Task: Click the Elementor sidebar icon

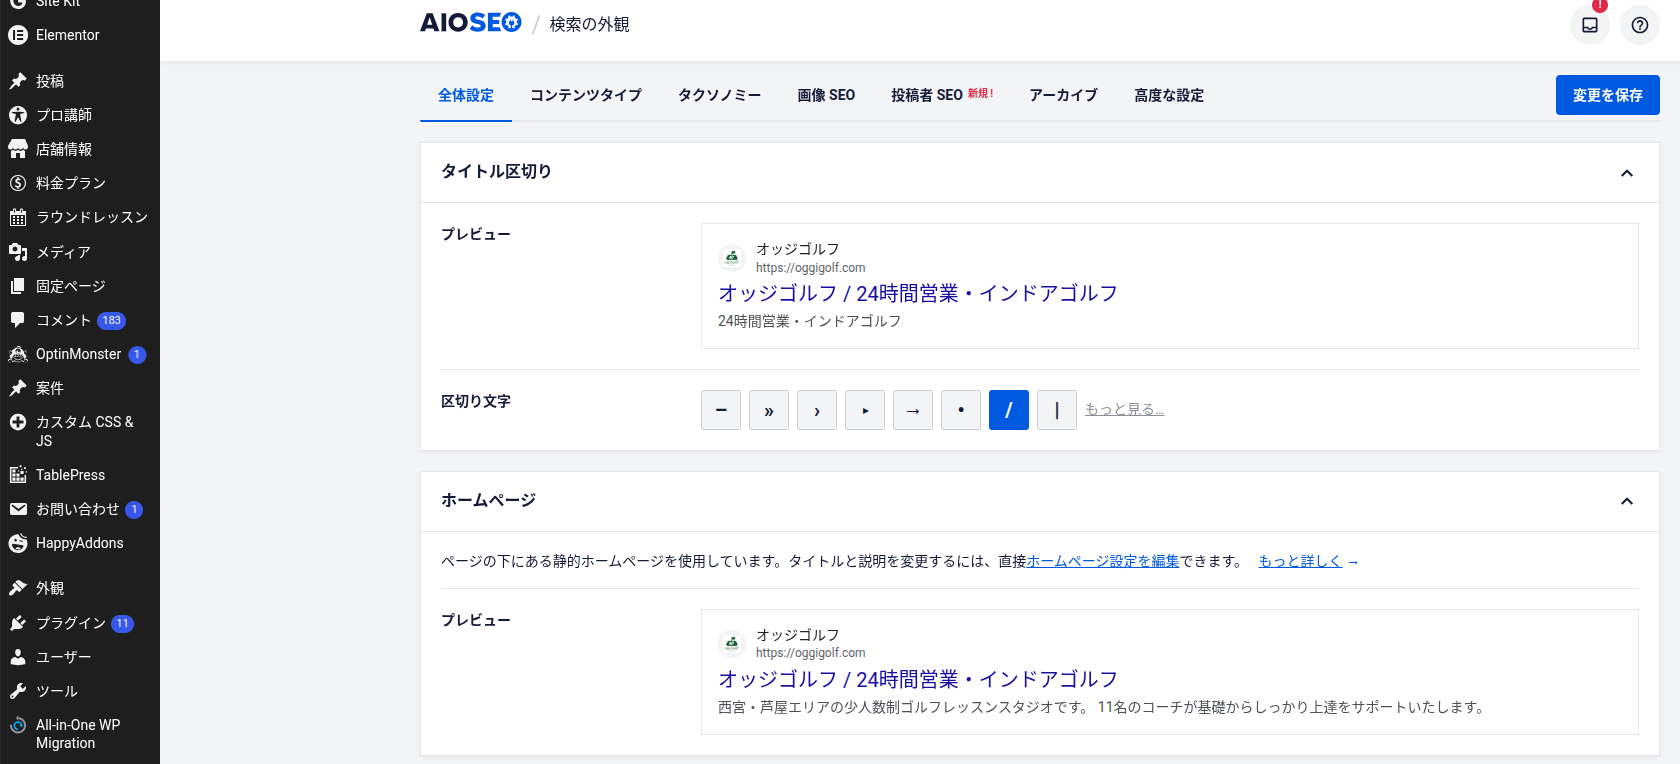Action: [x=18, y=35]
